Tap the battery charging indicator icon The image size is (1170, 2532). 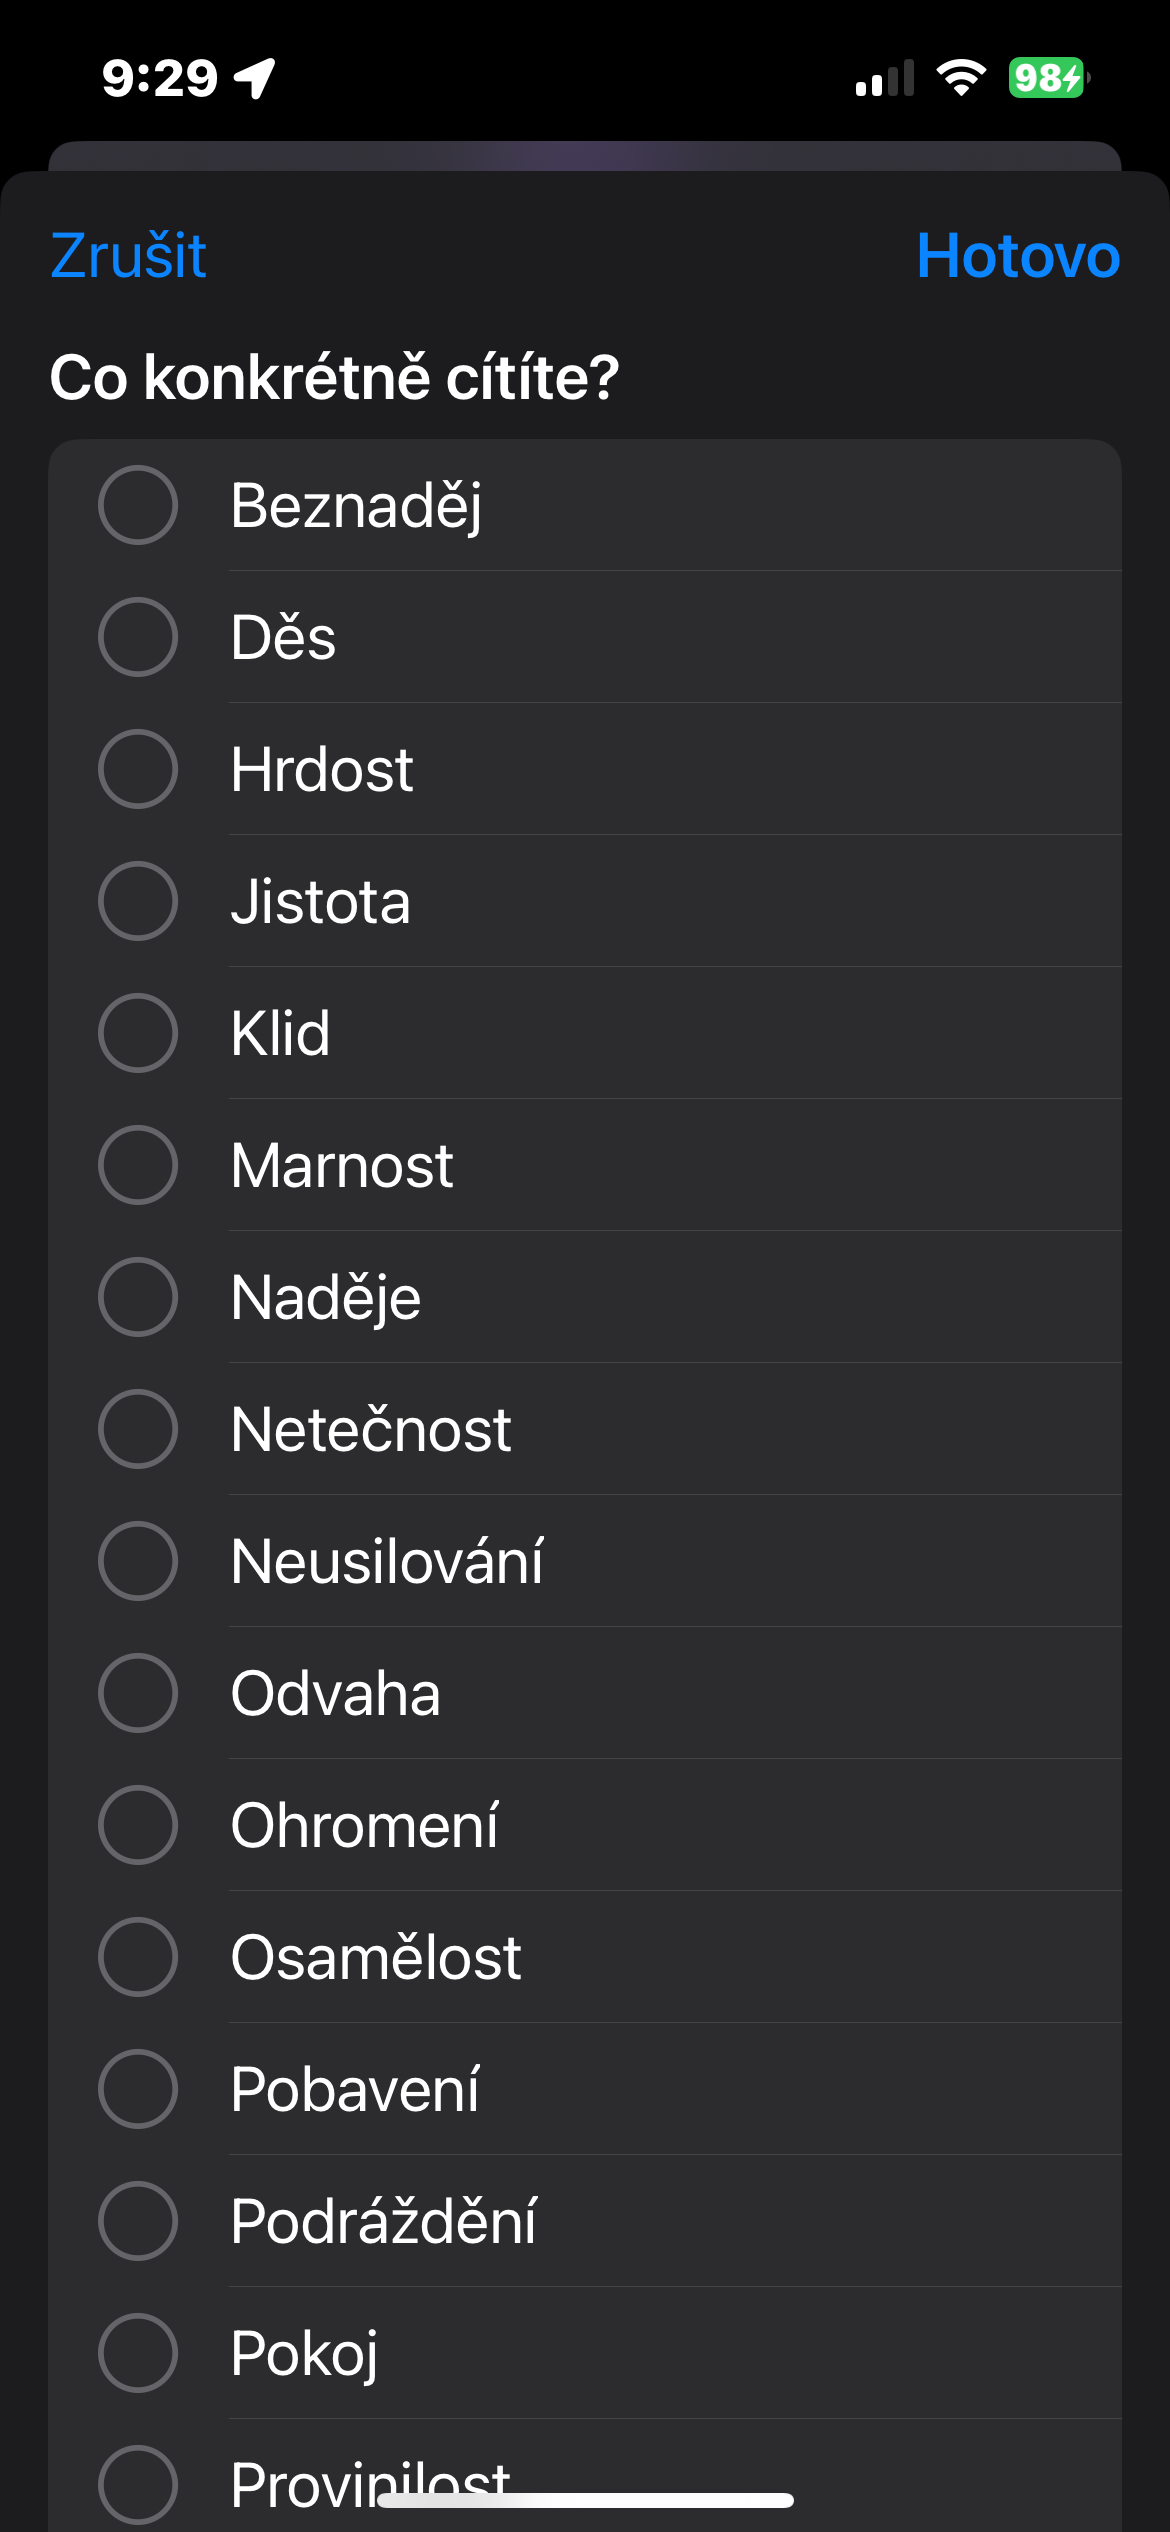point(1047,78)
